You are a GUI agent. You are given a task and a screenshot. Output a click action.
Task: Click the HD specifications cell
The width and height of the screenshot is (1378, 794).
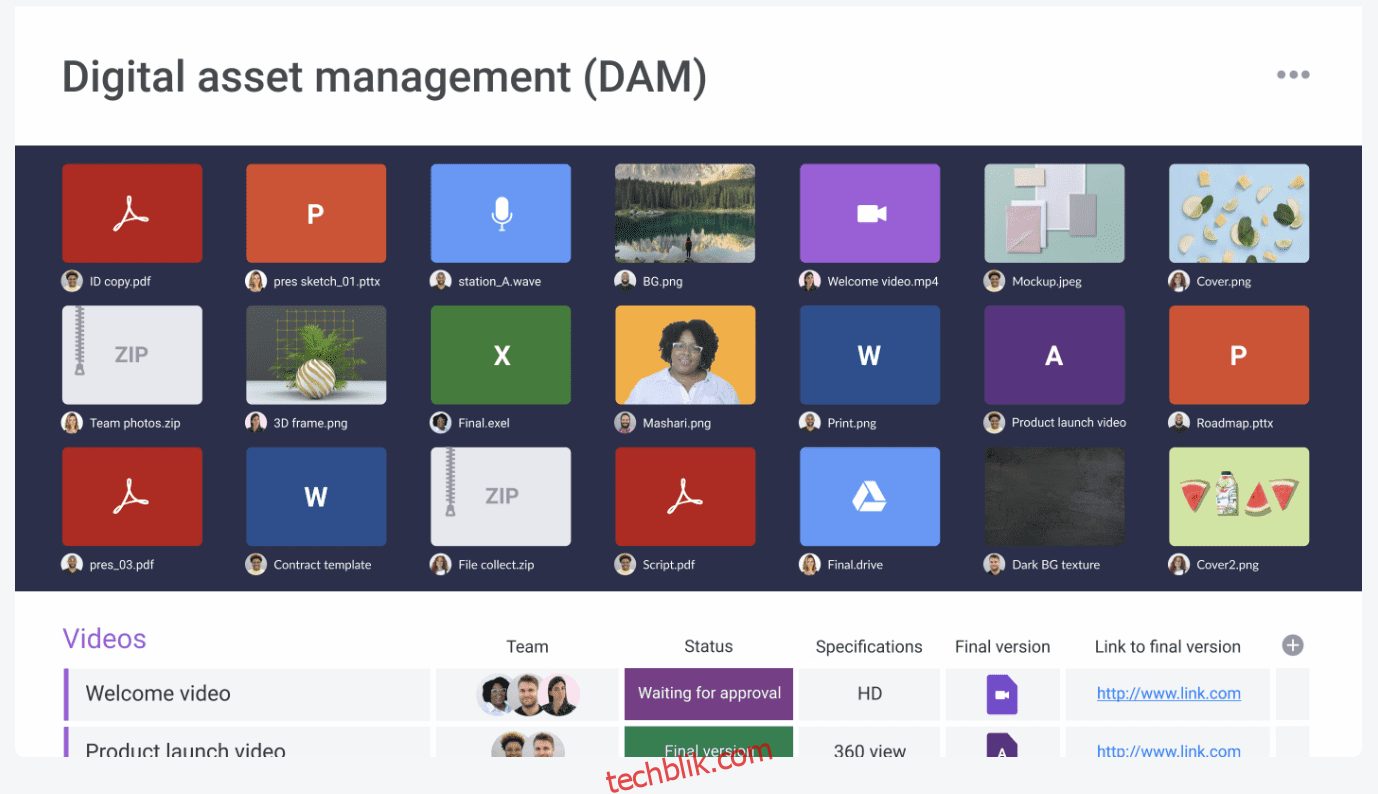869,693
